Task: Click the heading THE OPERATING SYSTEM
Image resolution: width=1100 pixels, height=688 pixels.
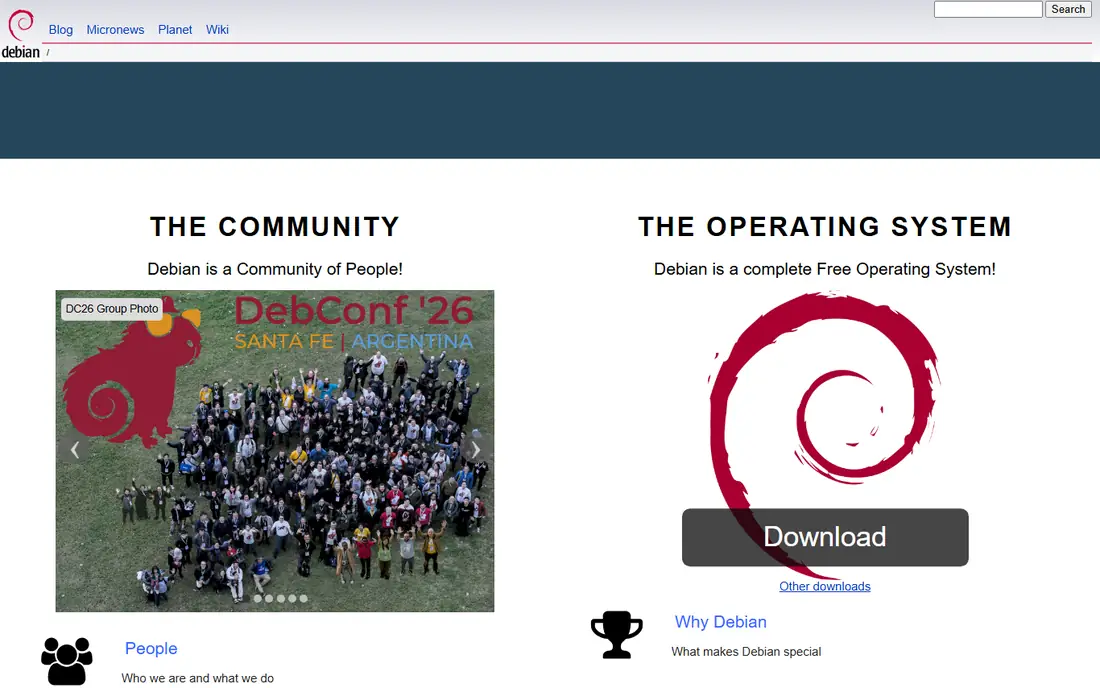Action: coord(825,227)
